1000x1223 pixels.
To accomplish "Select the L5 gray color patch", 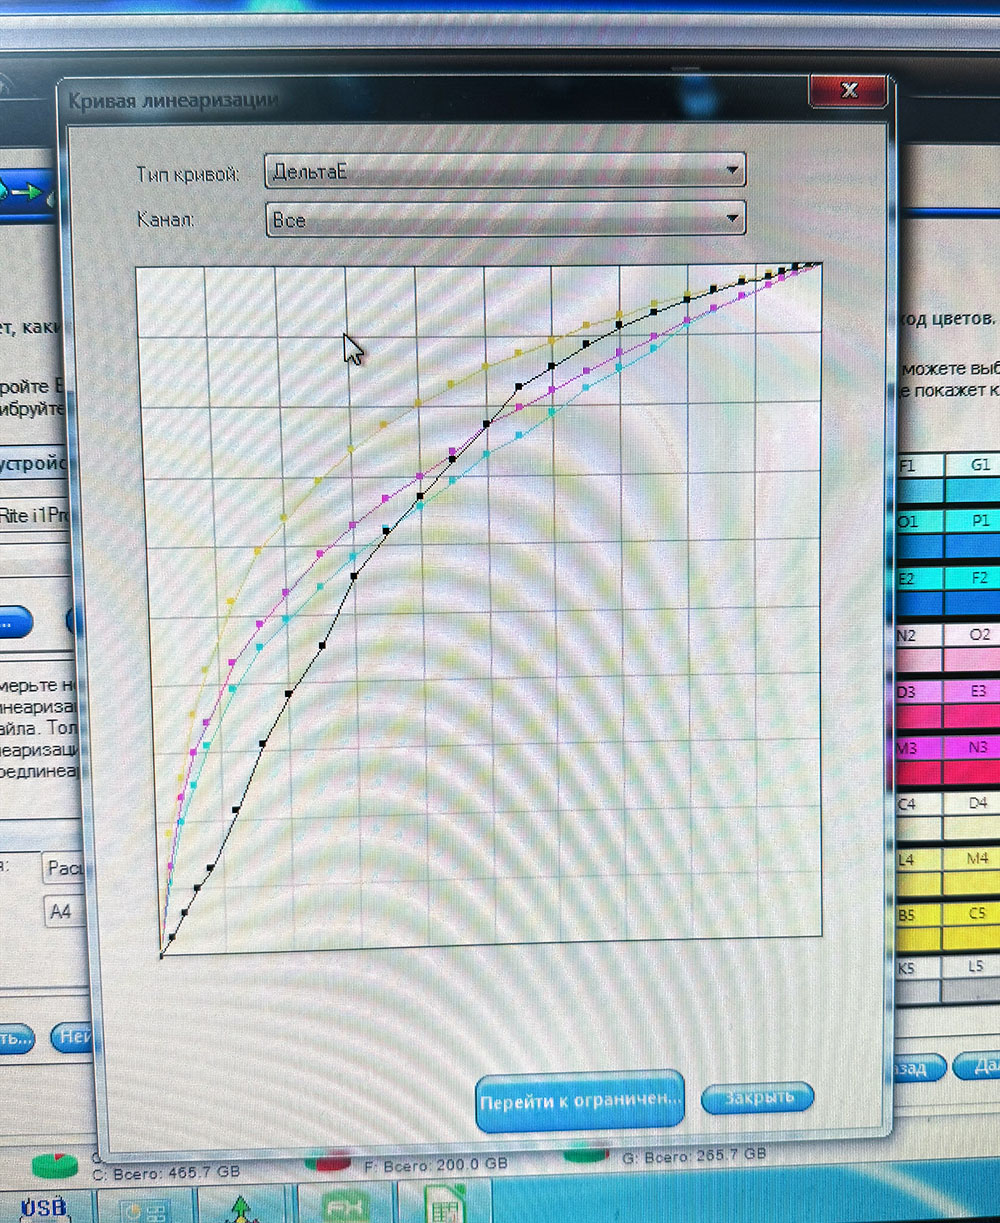I will (x=973, y=980).
